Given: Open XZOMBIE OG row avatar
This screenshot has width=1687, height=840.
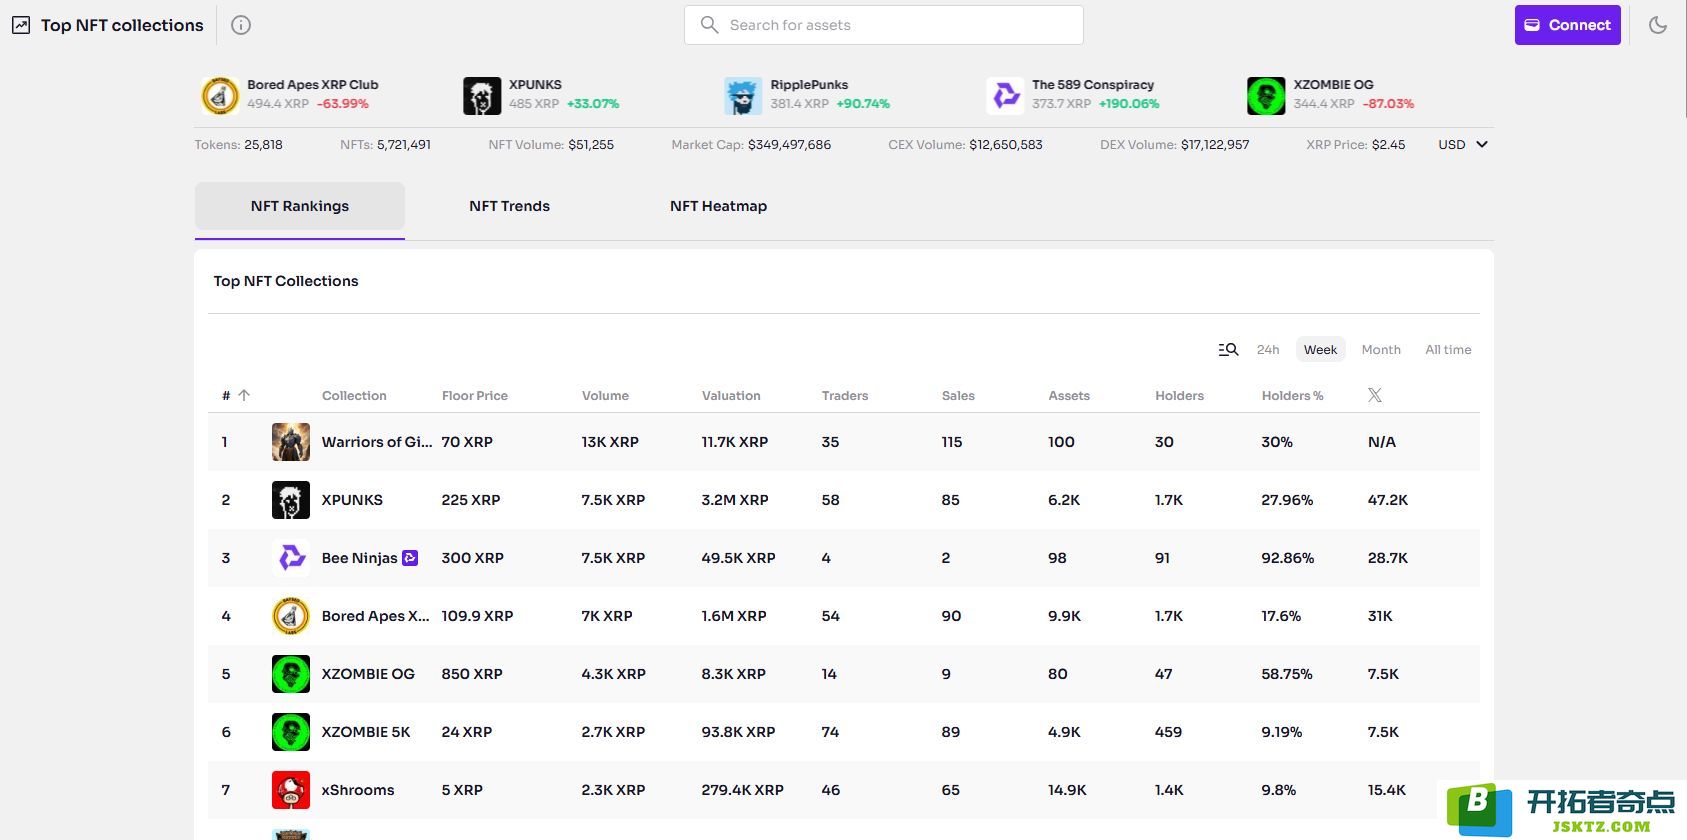Looking at the screenshot, I should 291,674.
